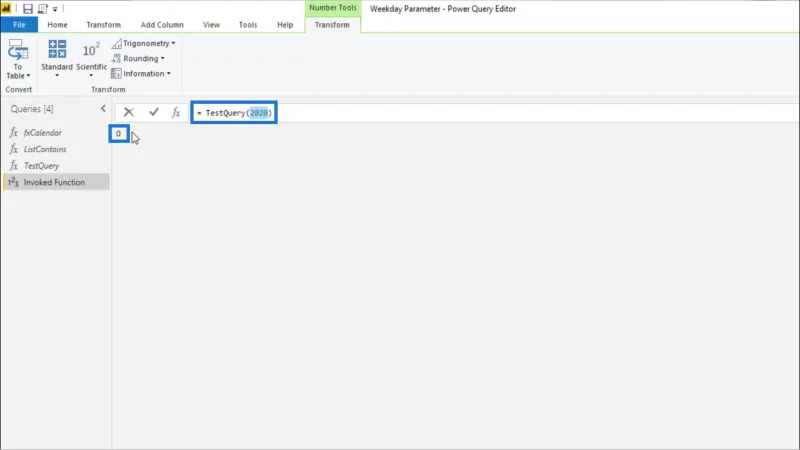Click the Power BI app icon
This screenshot has height=450, width=800.
6,9
